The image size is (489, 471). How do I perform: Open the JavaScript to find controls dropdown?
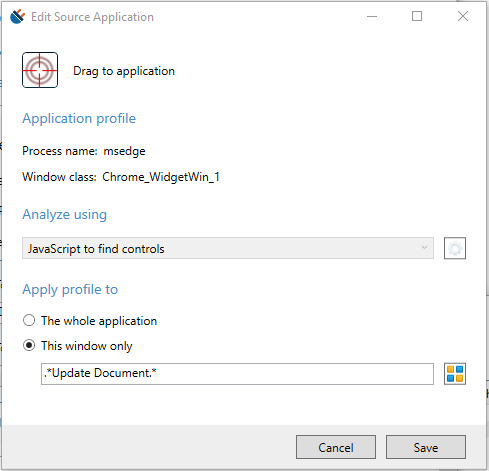[x=228, y=248]
